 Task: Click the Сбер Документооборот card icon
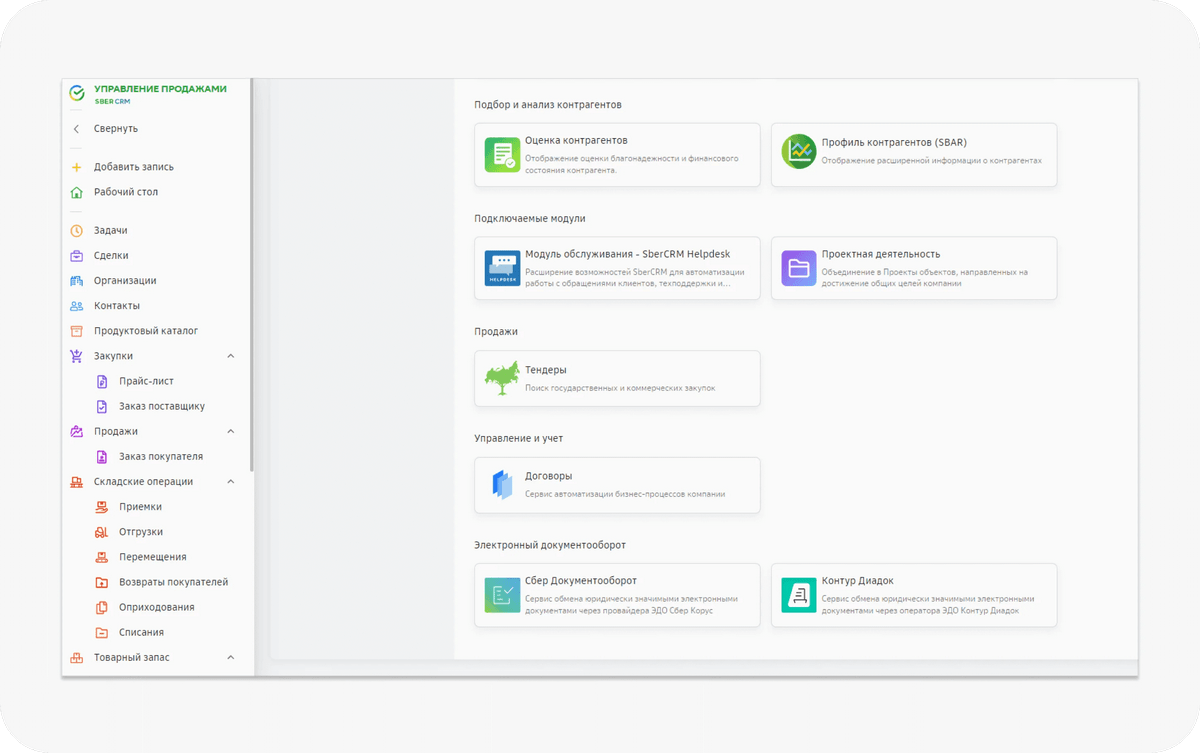click(x=502, y=595)
